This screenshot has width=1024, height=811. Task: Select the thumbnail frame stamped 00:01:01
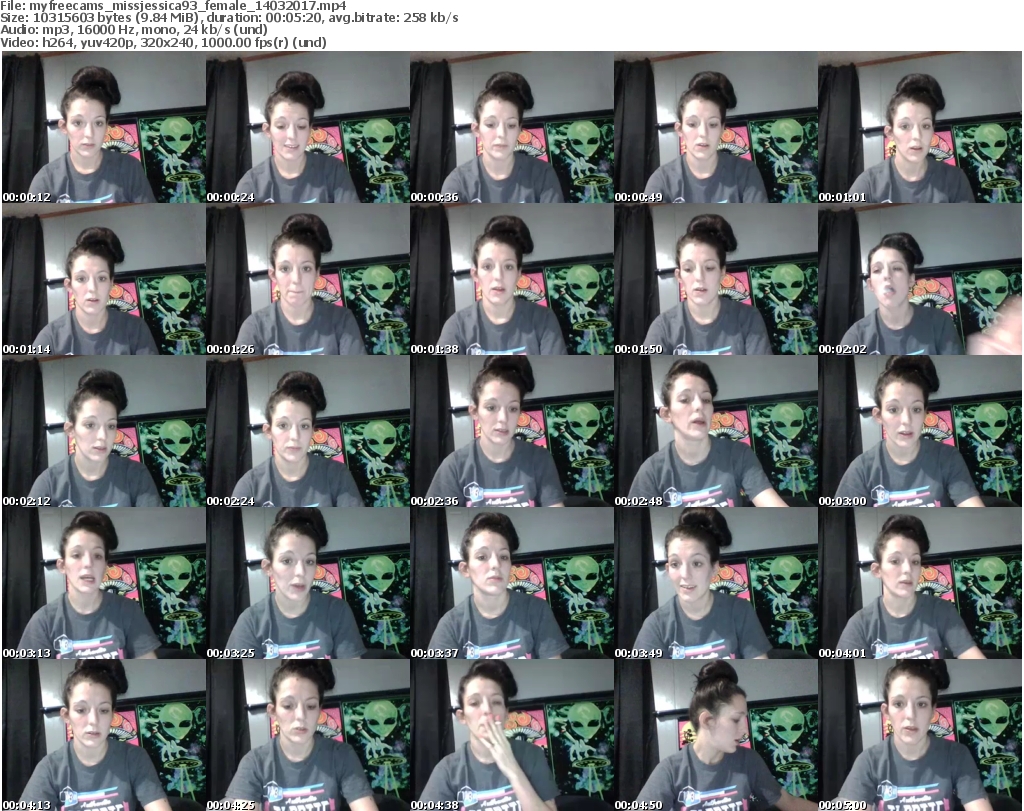coord(920,127)
